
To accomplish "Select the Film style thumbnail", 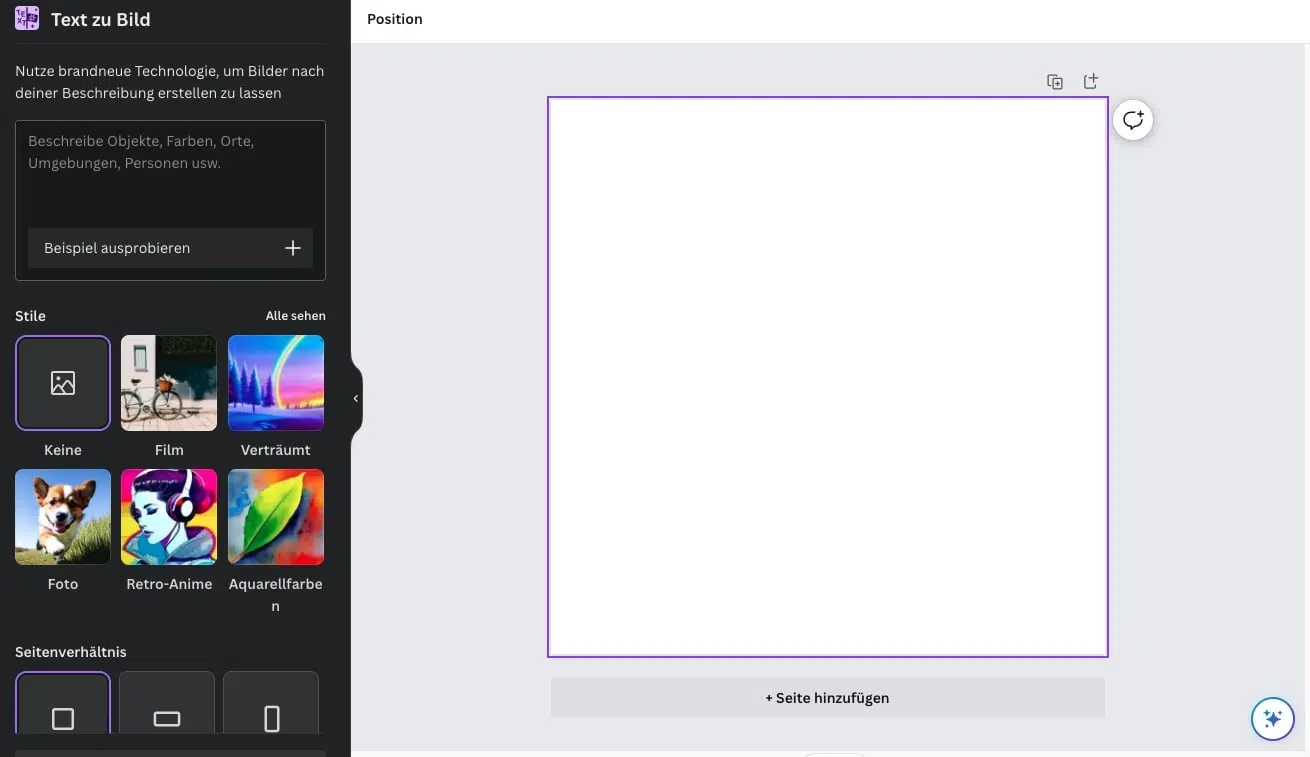I will click(168, 382).
